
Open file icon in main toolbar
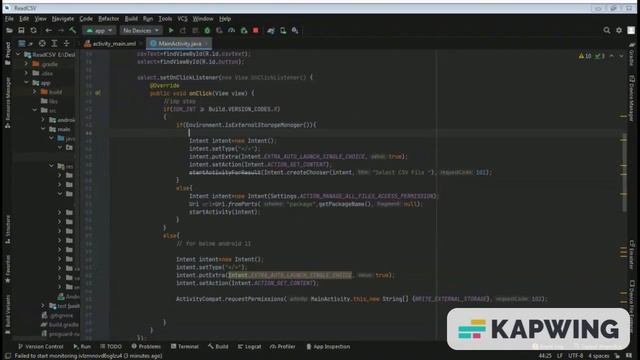click(9, 31)
